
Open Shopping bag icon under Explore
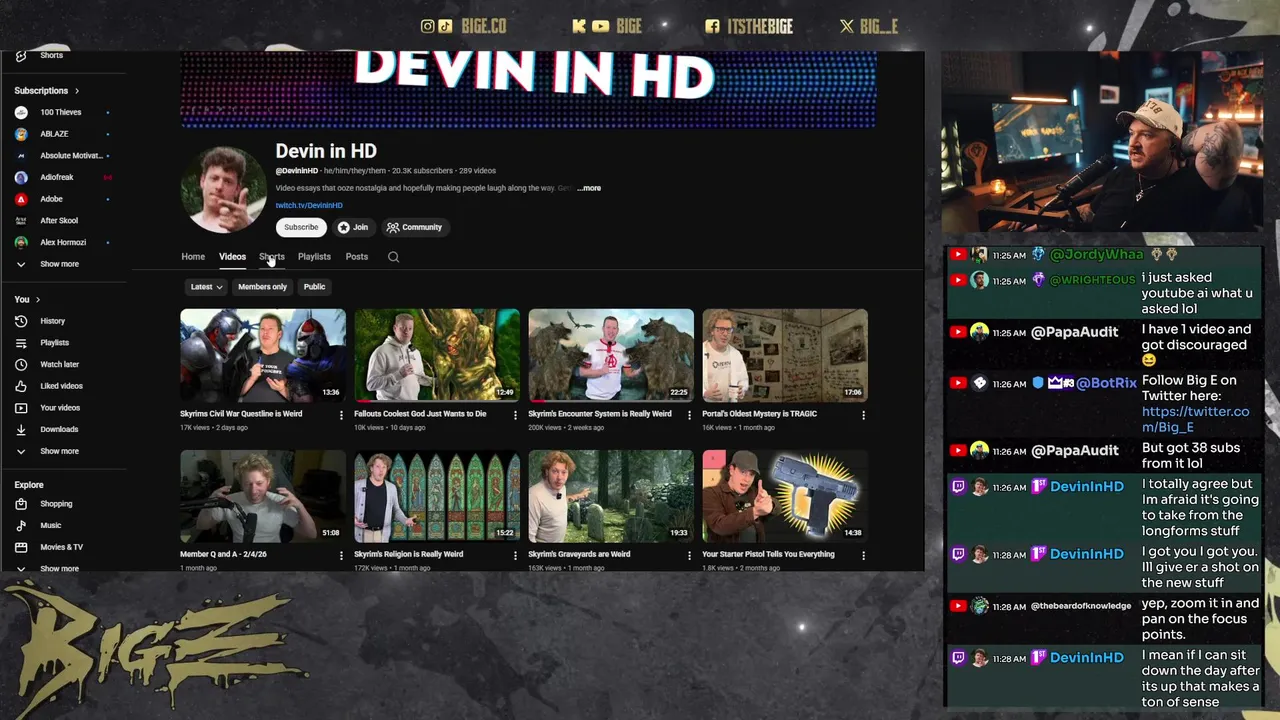point(21,504)
